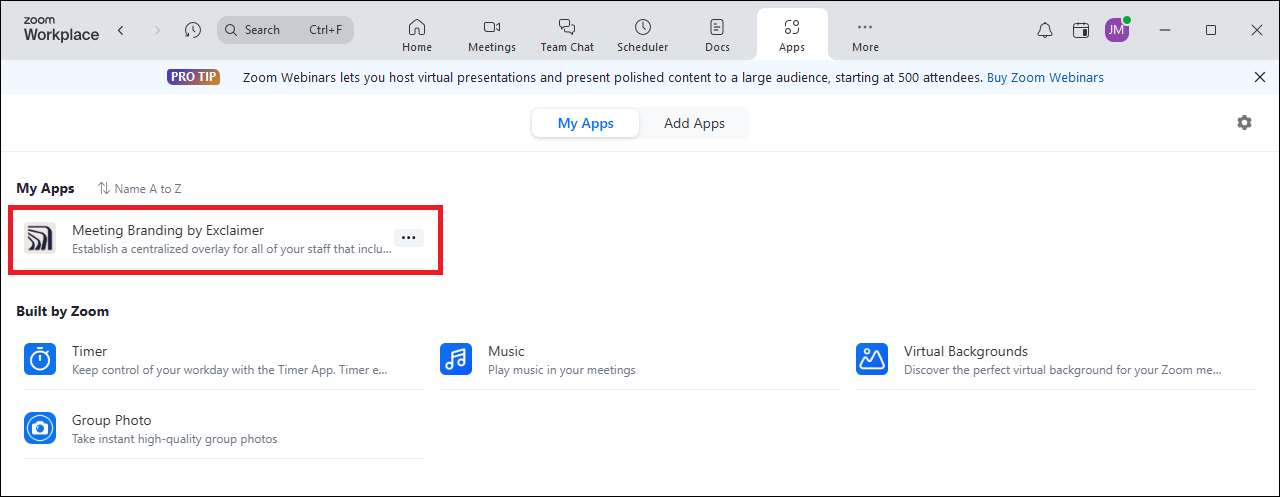
Task: Change sort order Name A to Z
Action: click(140, 189)
